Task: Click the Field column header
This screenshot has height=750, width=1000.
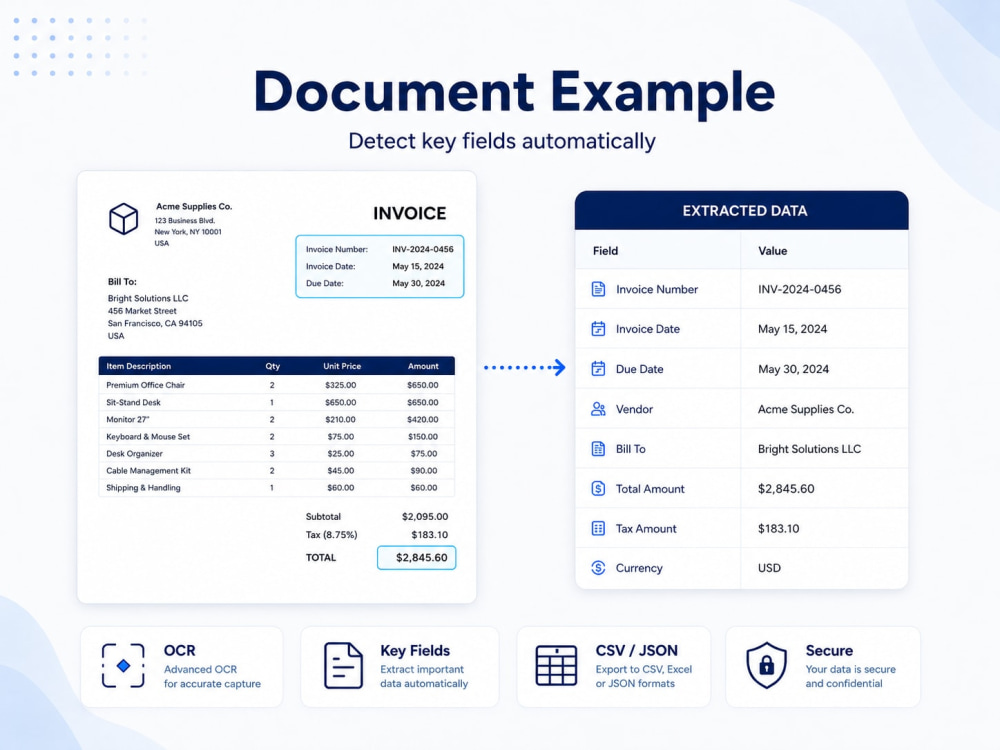Action: 605,251
